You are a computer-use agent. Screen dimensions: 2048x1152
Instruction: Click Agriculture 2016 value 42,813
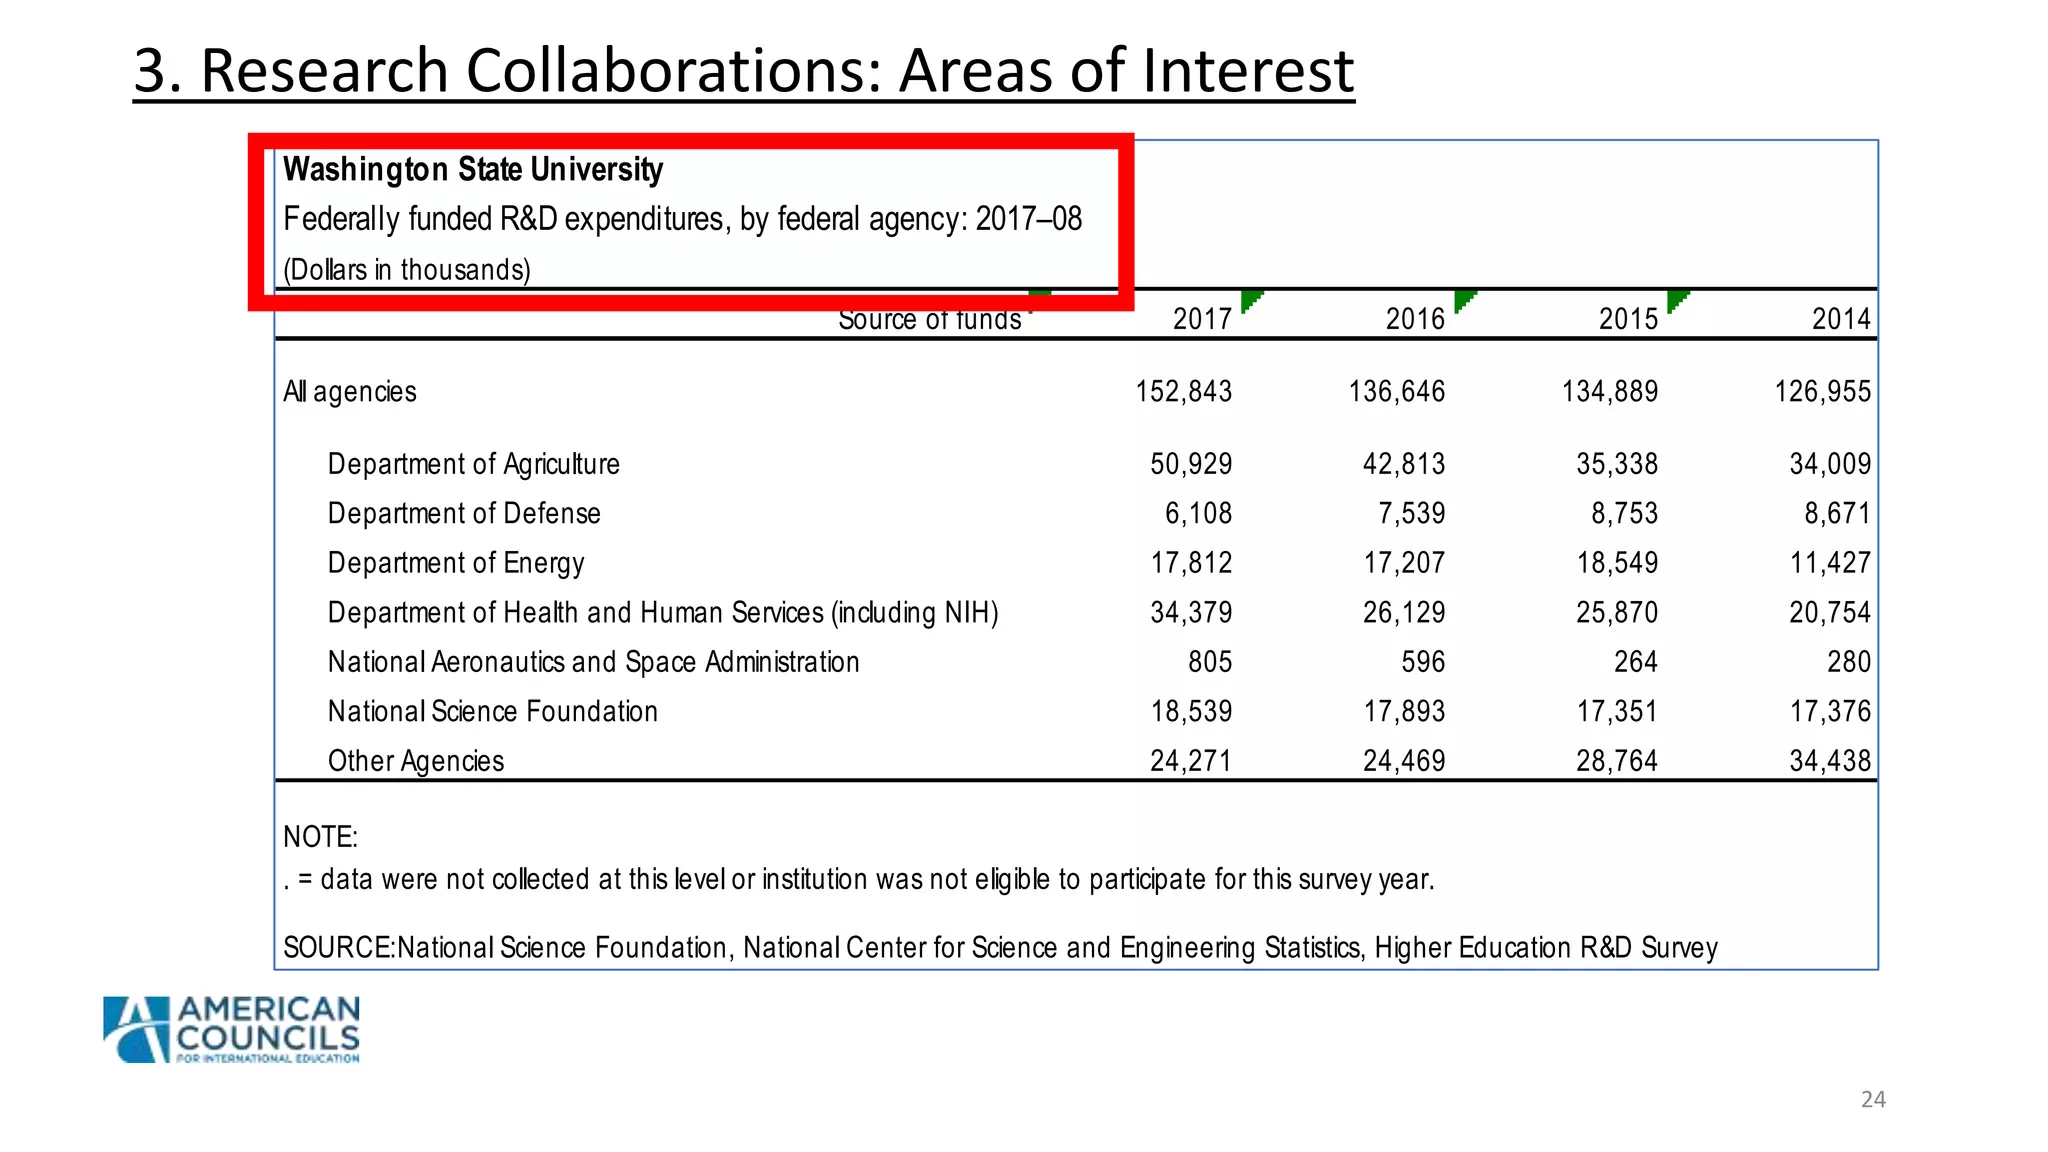[x=1404, y=464]
